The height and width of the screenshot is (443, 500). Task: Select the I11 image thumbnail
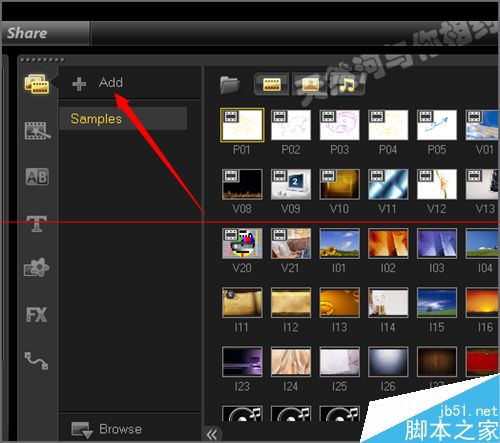coord(242,303)
